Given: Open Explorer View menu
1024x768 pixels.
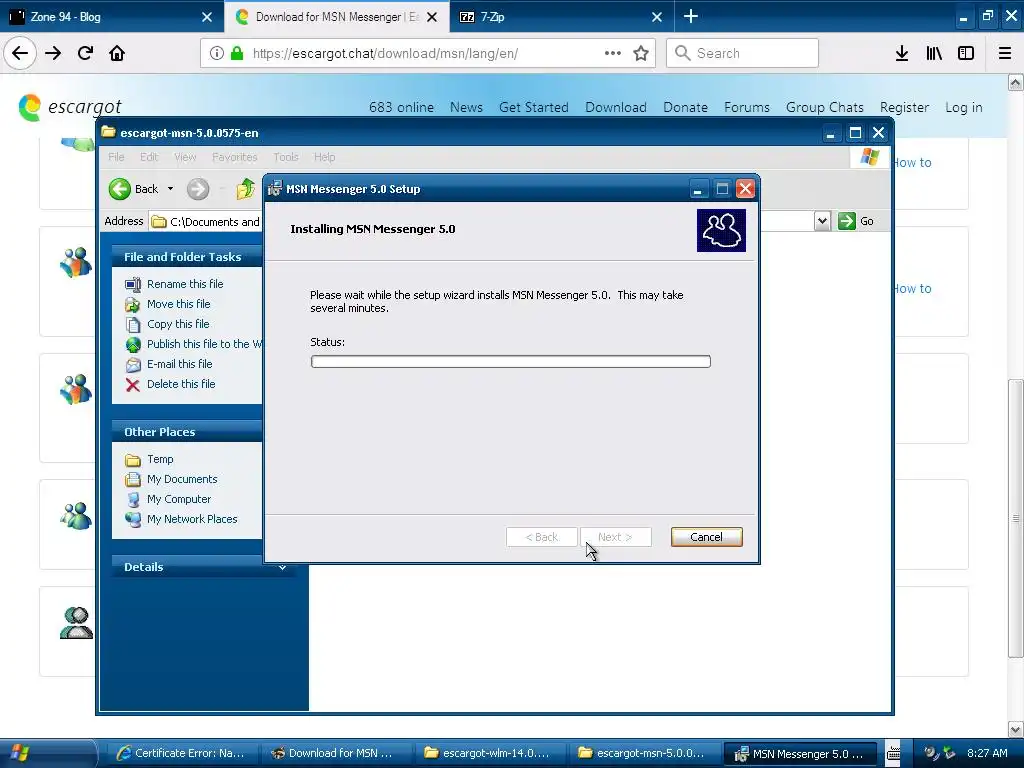Looking at the screenshot, I should pos(185,157).
